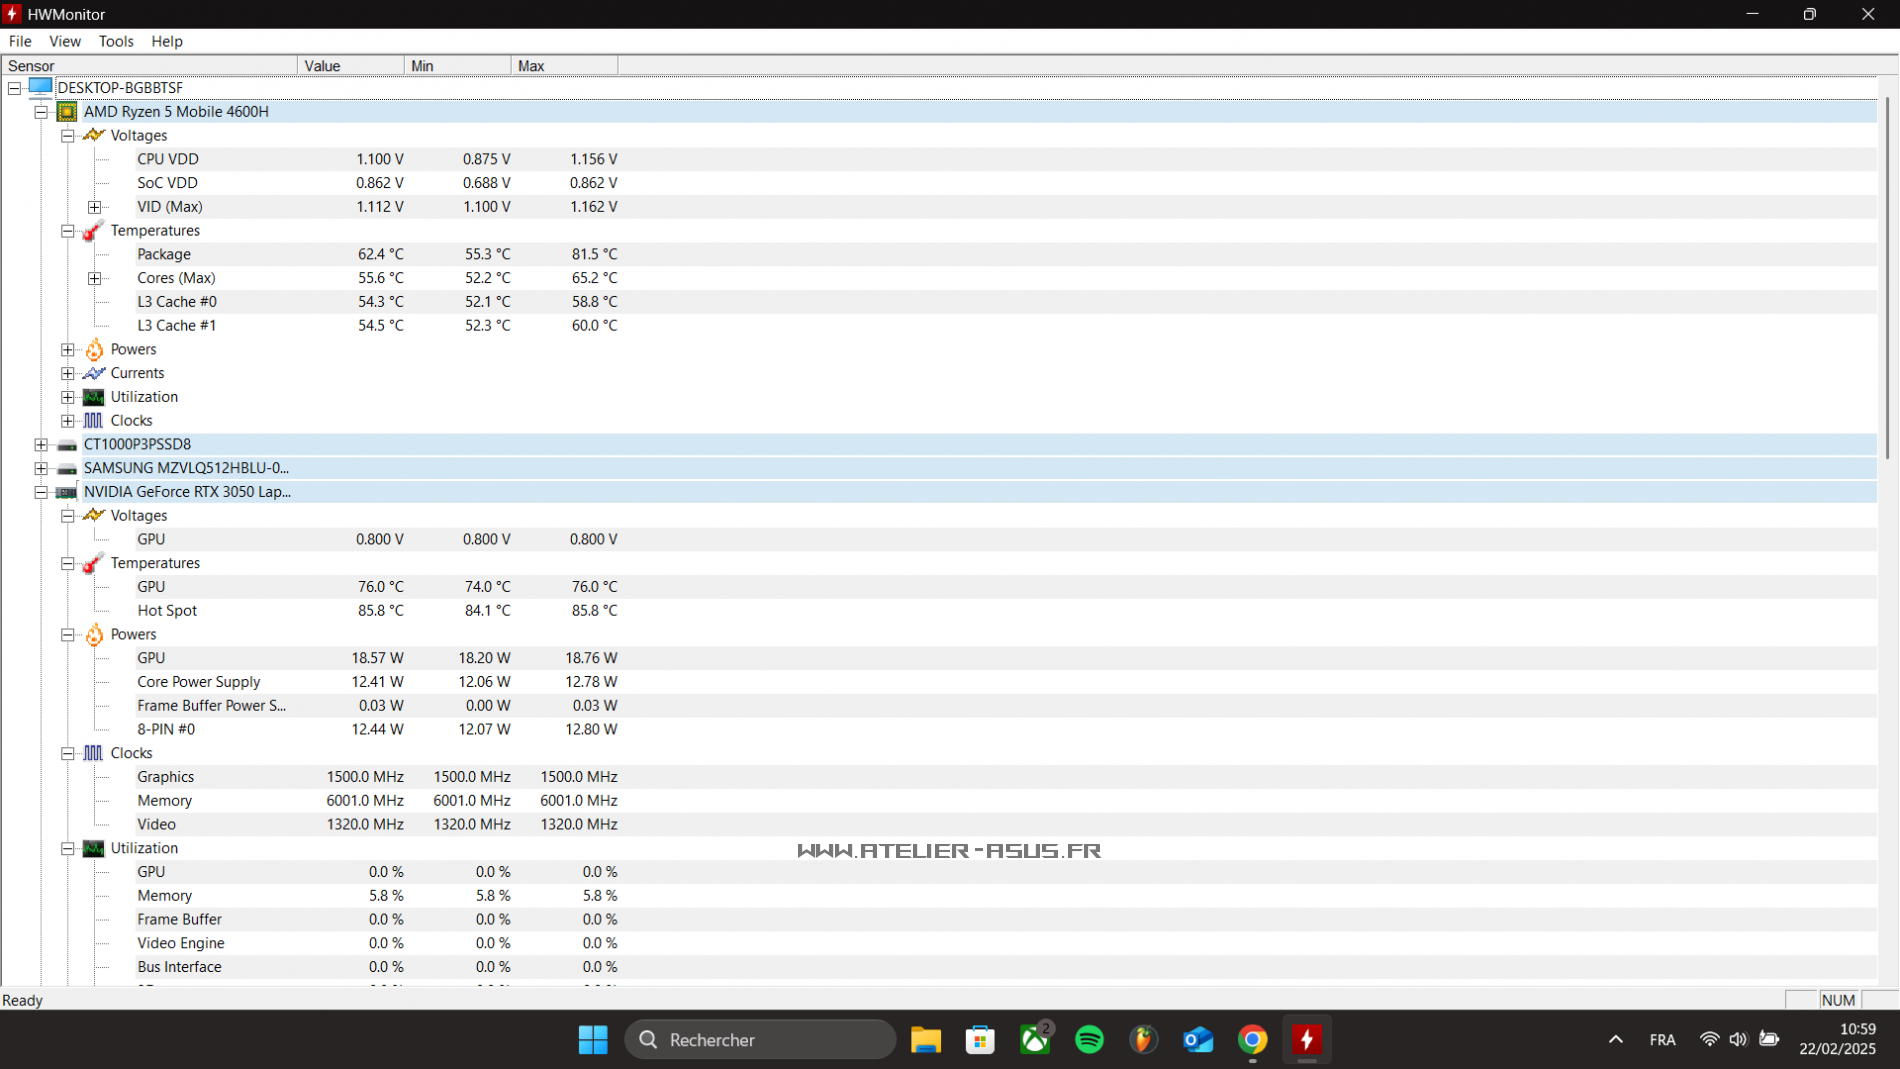Open the File menu
The height and width of the screenshot is (1069, 1900).
click(20, 41)
